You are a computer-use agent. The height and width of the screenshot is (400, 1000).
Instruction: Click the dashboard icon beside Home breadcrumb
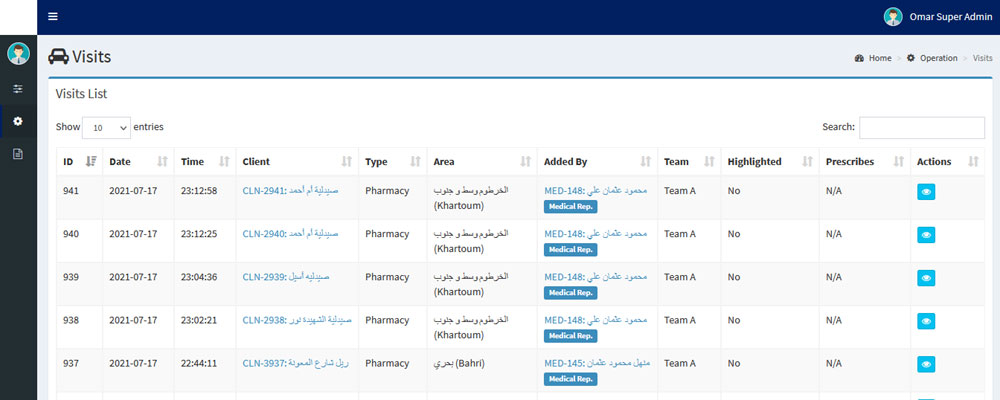pos(859,58)
